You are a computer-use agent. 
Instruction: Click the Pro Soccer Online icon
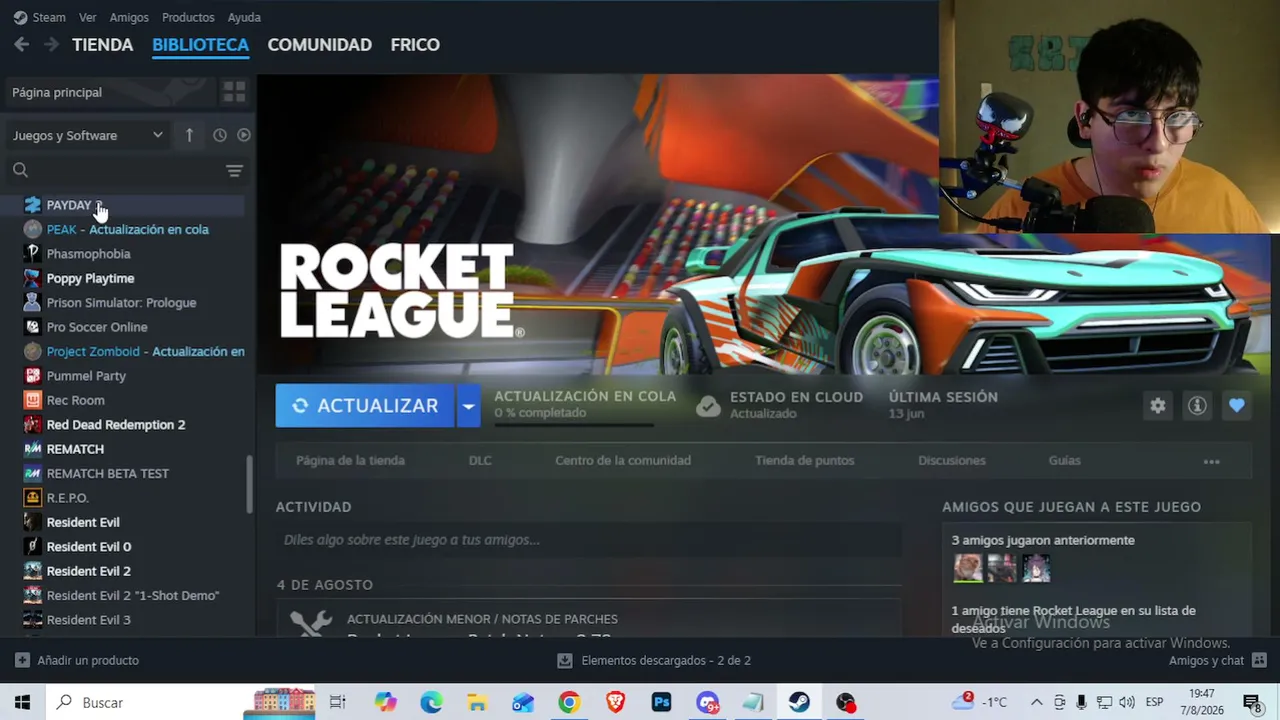[x=32, y=327]
